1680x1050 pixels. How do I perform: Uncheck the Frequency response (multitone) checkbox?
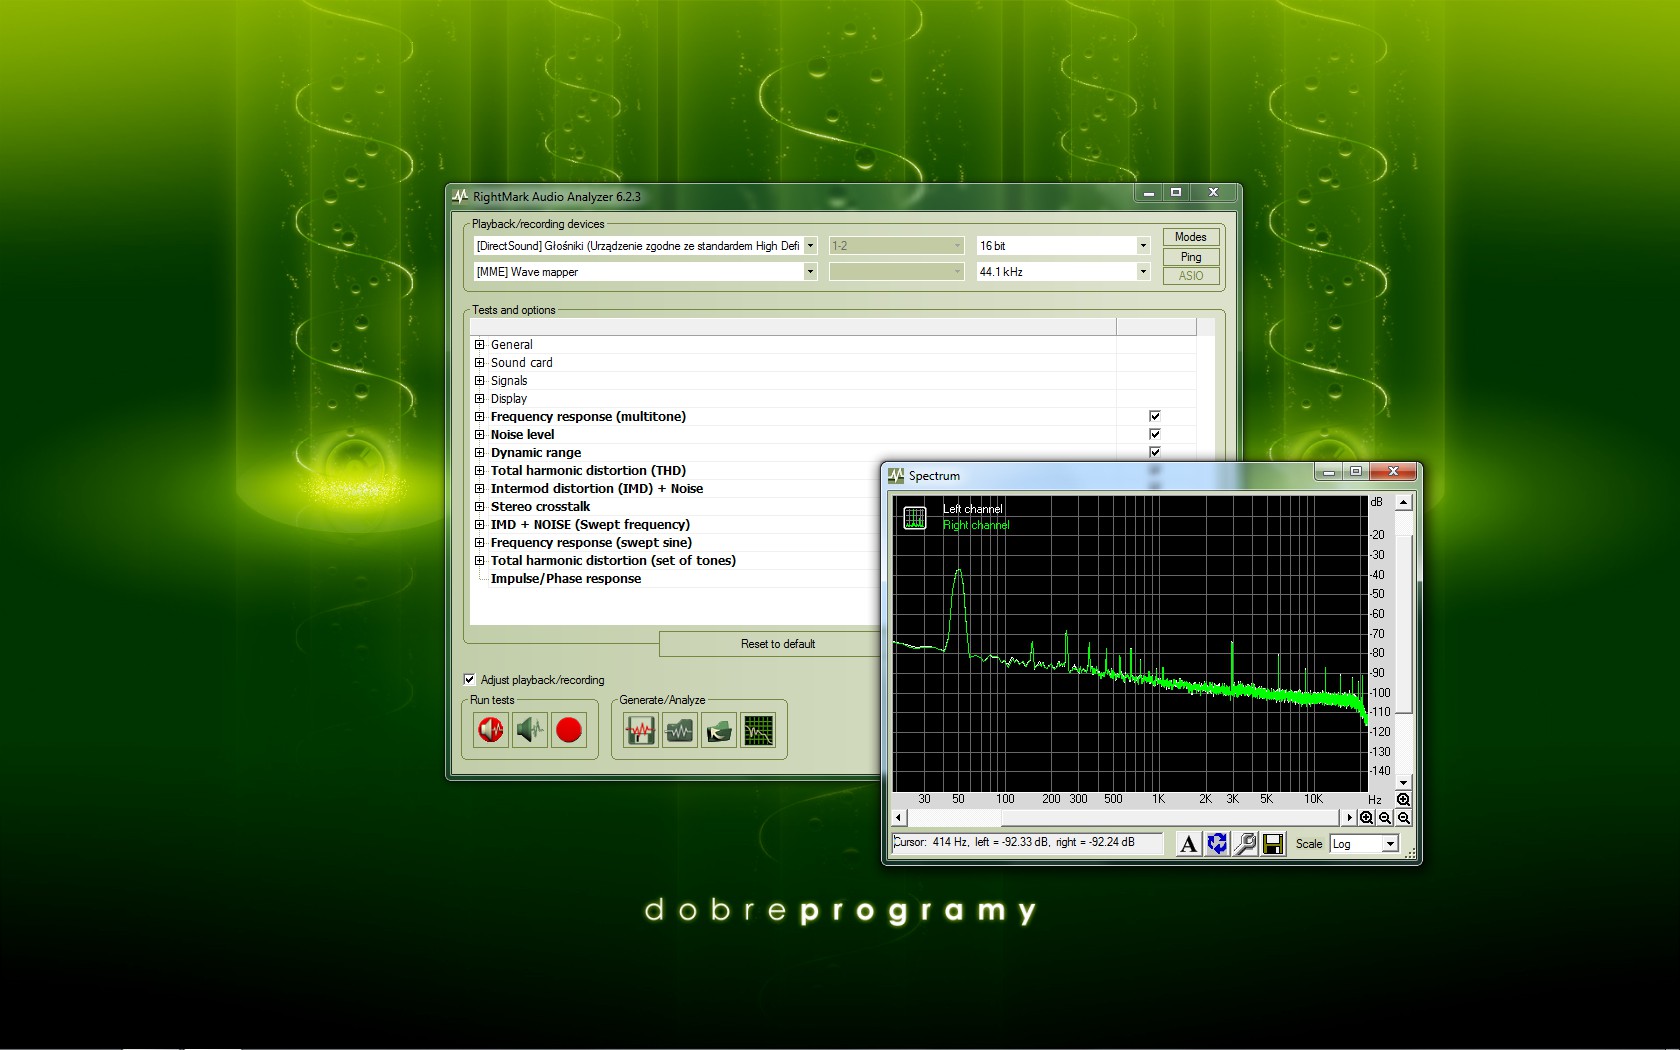coord(1155,416)
